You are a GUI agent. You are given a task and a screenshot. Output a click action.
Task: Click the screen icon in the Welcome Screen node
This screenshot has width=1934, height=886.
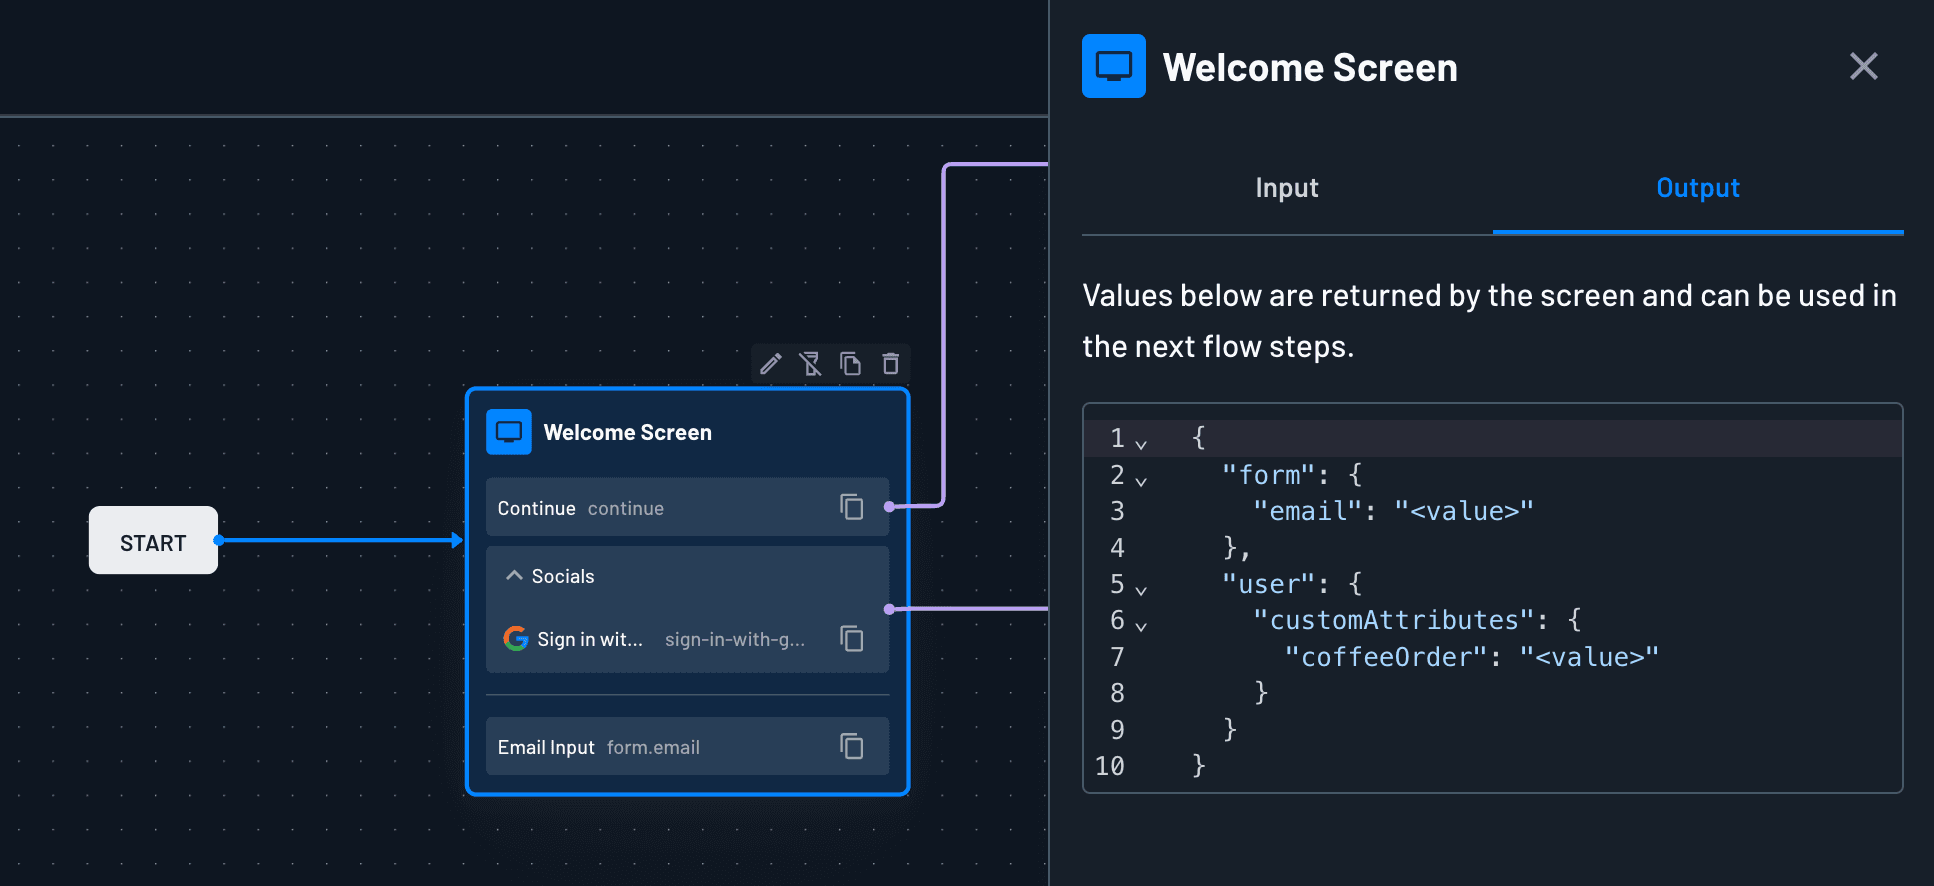[x=509, y=432]
